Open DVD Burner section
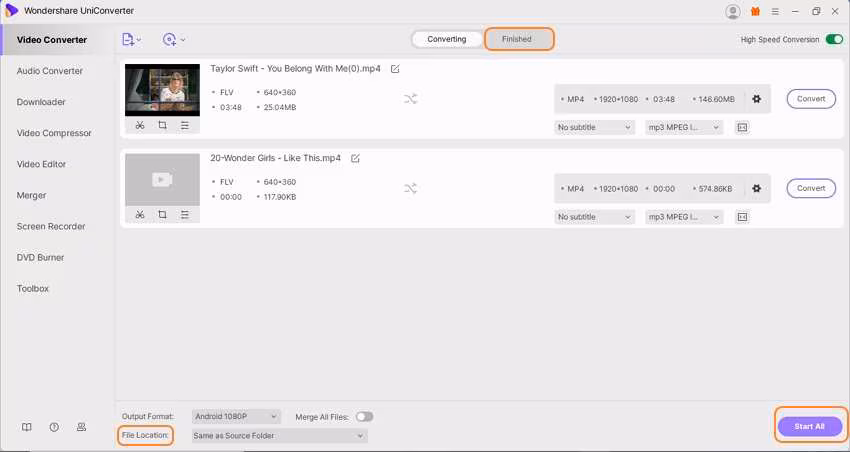Screen dimensions: 850x452 point(41,257)
